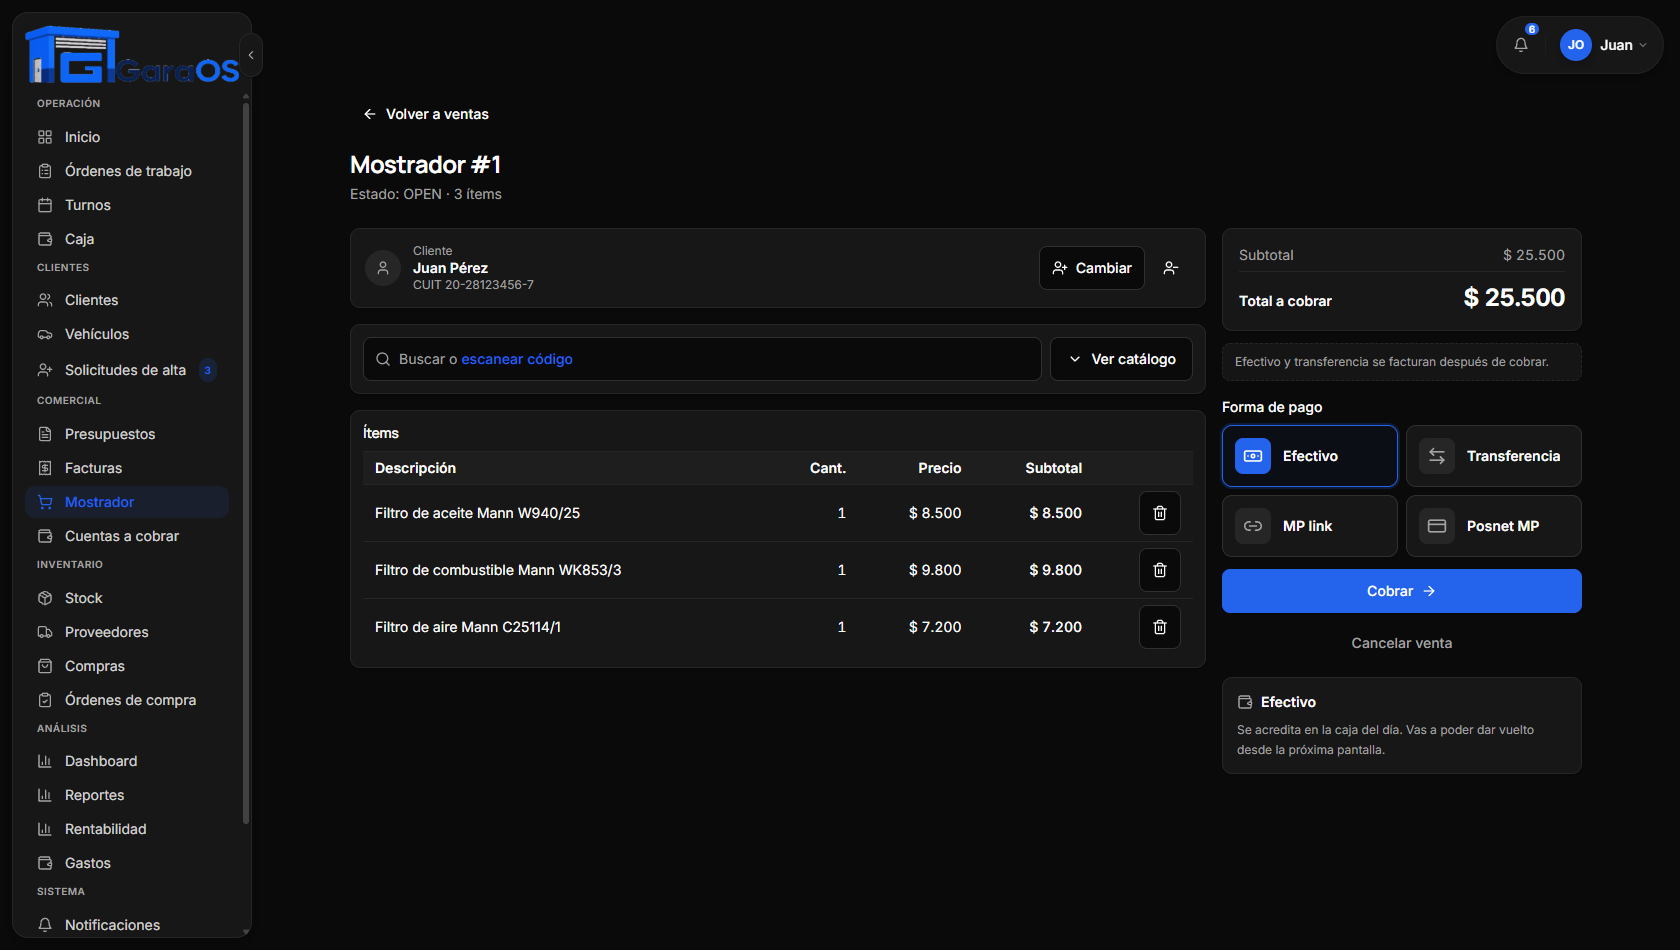Screen dimensions: 1680x950
Task: Select Efectivo payment method
Action: [1310, 456]
